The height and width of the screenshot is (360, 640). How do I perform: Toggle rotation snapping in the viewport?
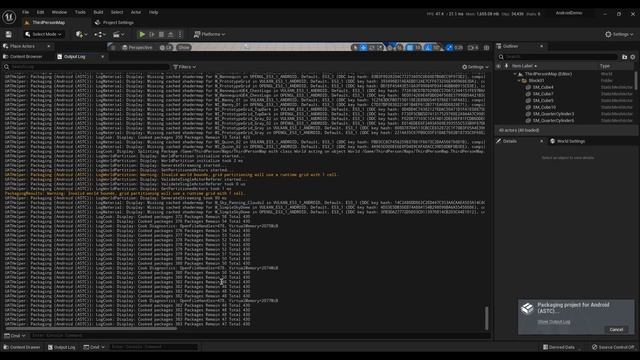(428, 47)
